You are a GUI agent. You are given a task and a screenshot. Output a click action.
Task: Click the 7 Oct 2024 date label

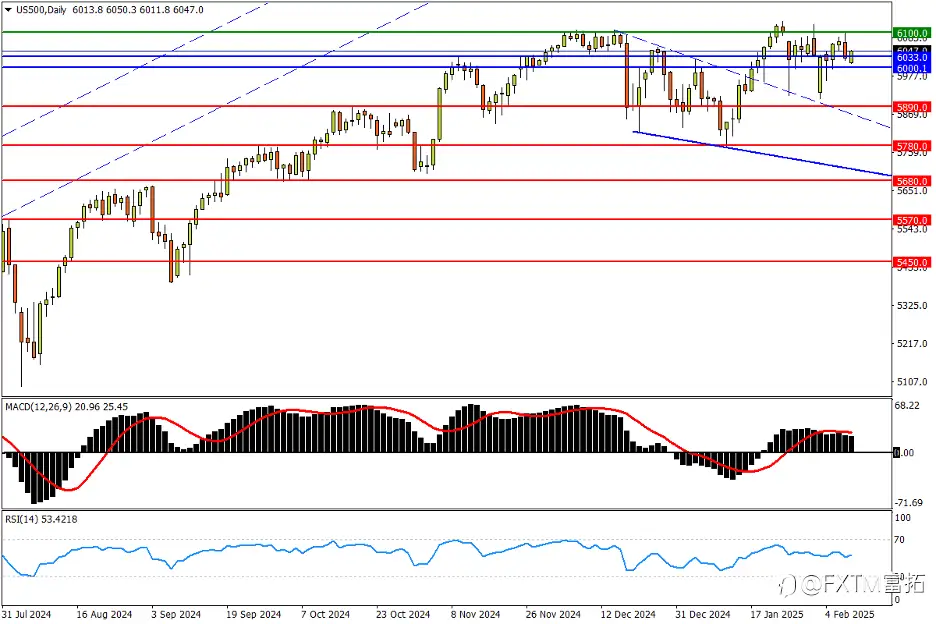pyautogui.click(x=325, y=614)
